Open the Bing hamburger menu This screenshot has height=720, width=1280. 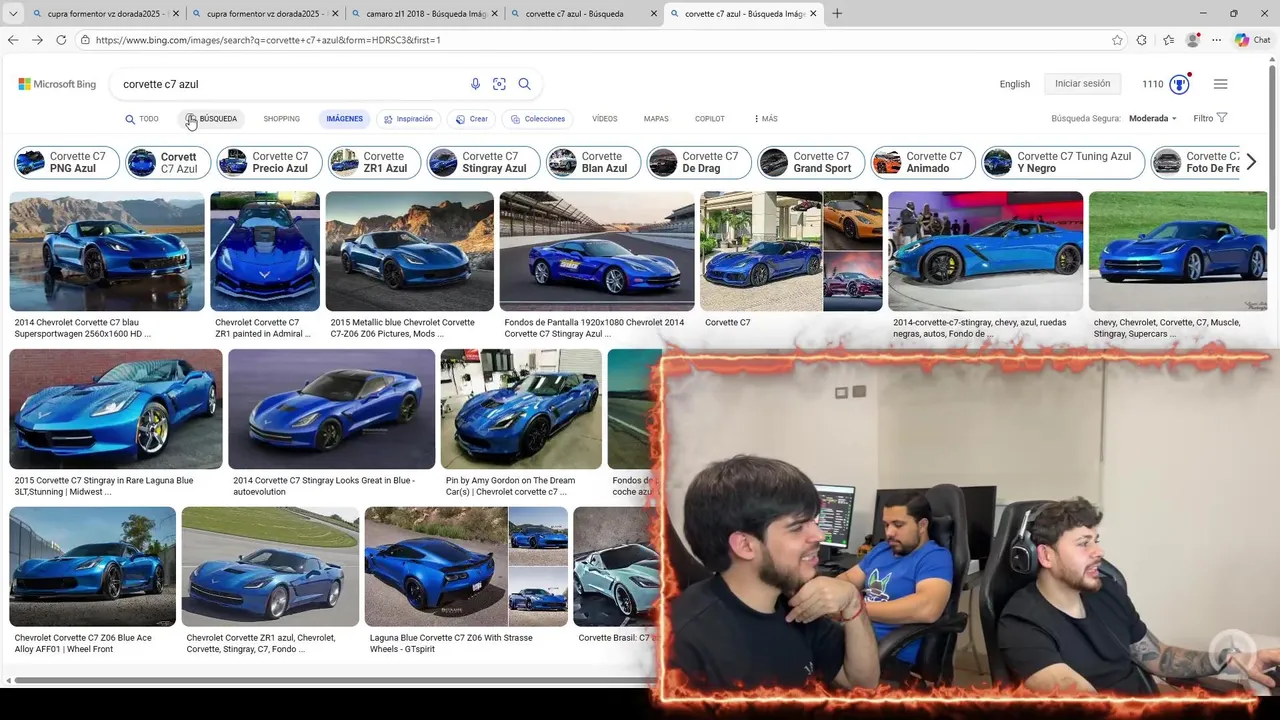point(1220,84)
